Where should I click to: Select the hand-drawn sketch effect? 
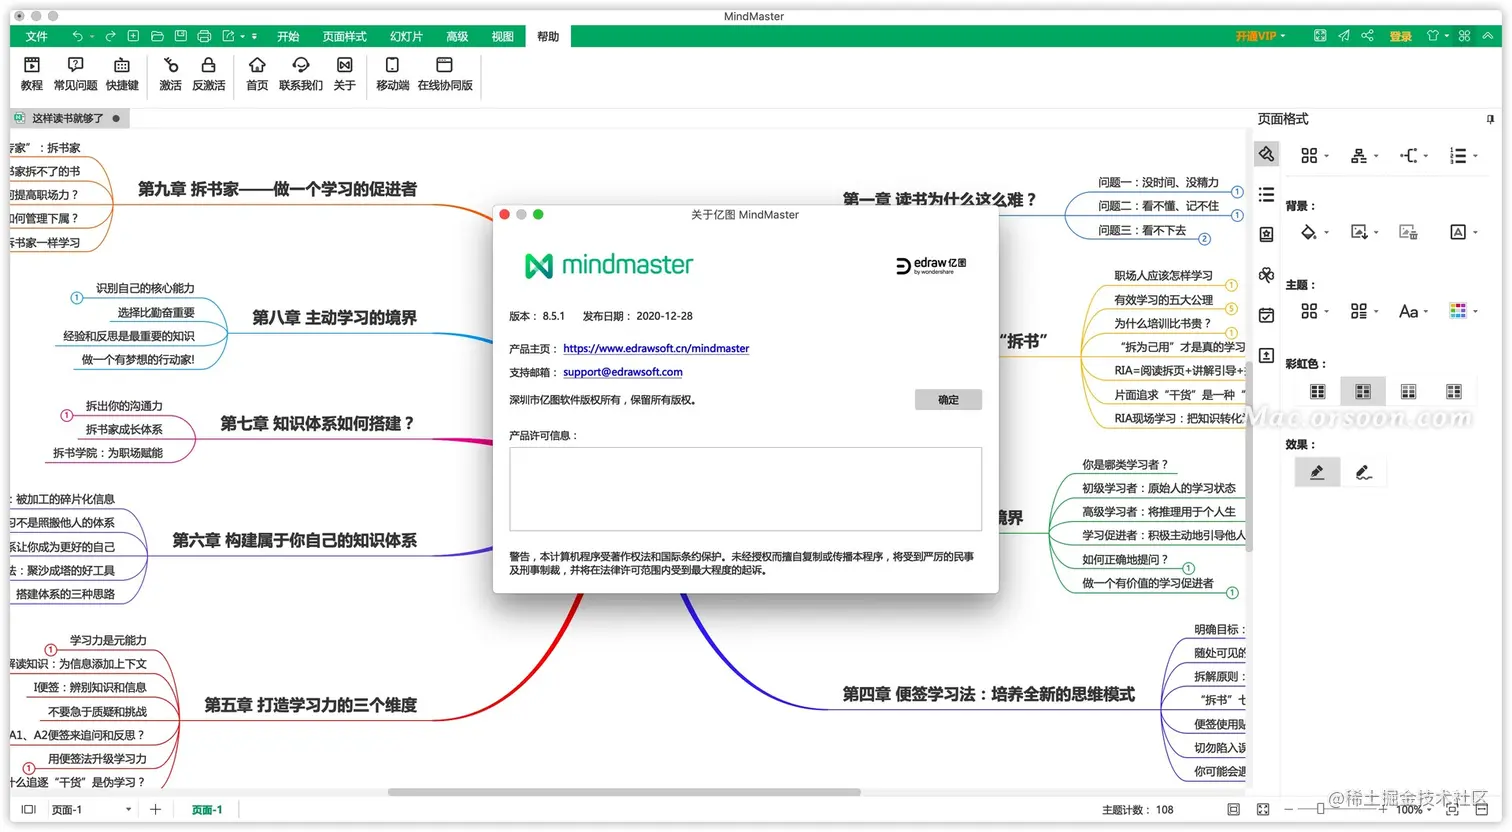[x=1363, y=472]
